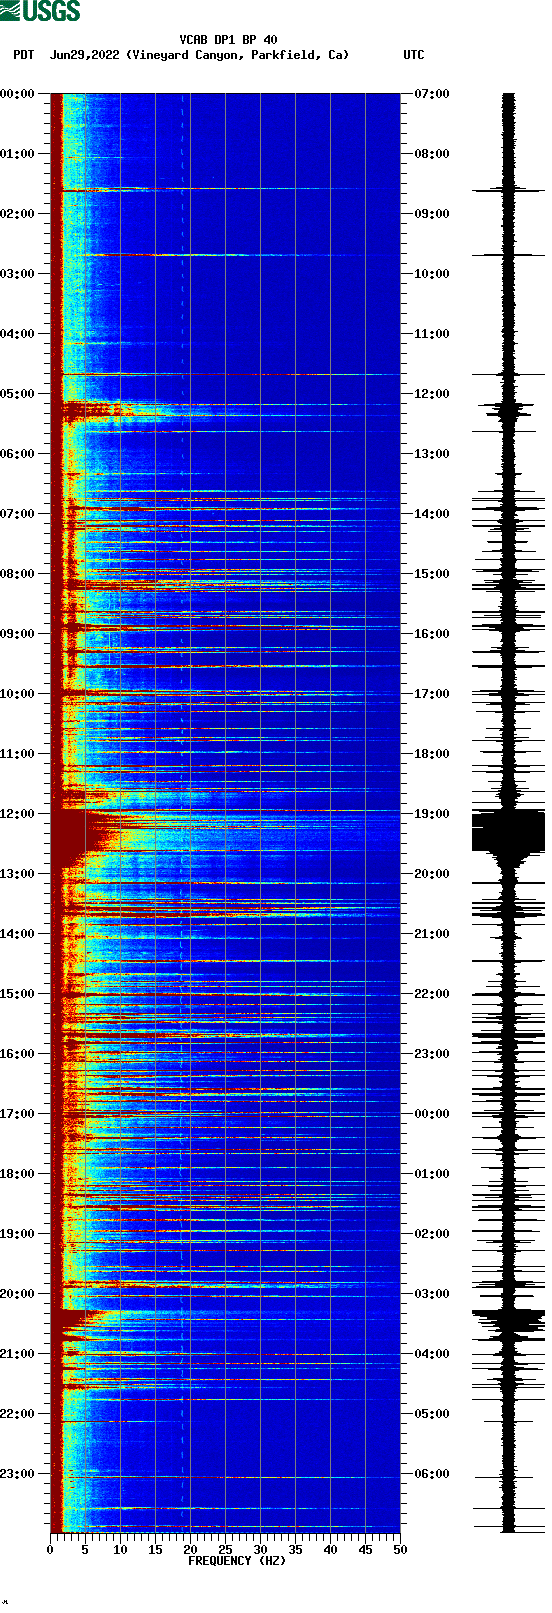This screenshot has height=1613, width=552.
Task: Click the 12:00 UTC time label
Action: (x=432, y=394)
